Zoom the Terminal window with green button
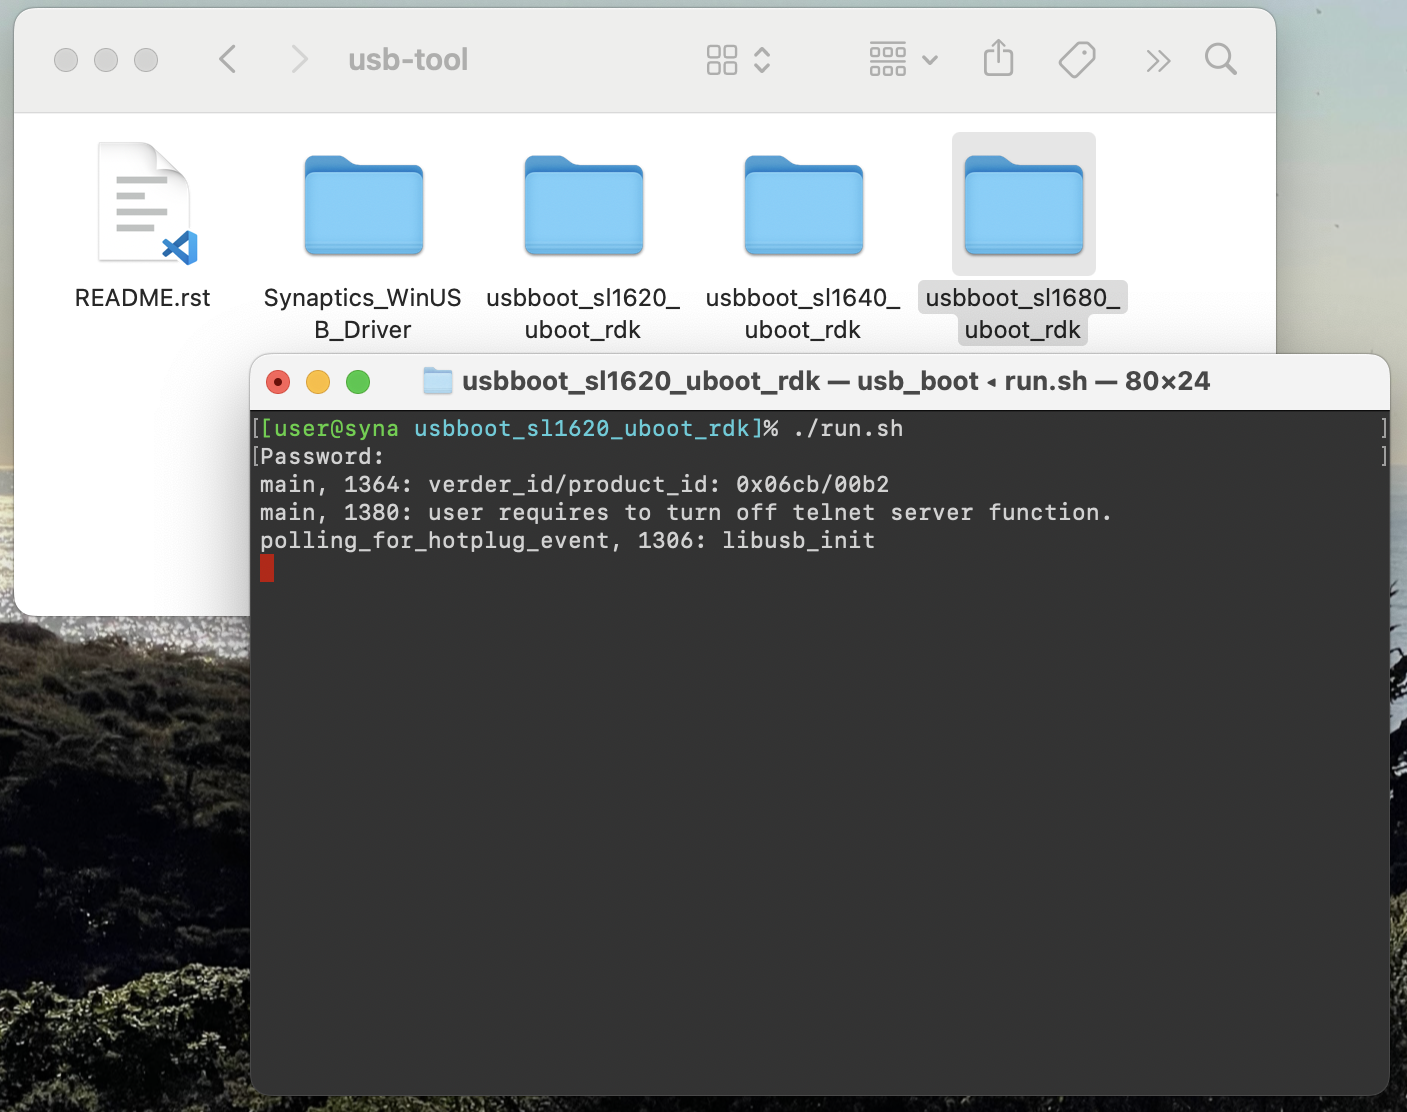 click(x=358, y=382)
